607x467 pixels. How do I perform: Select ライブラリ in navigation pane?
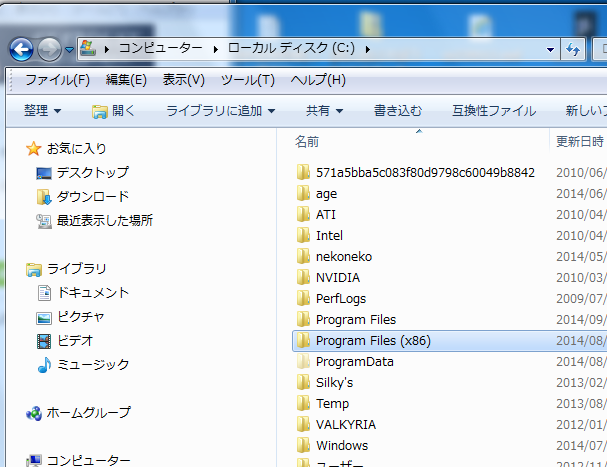[x=77, y=268]
